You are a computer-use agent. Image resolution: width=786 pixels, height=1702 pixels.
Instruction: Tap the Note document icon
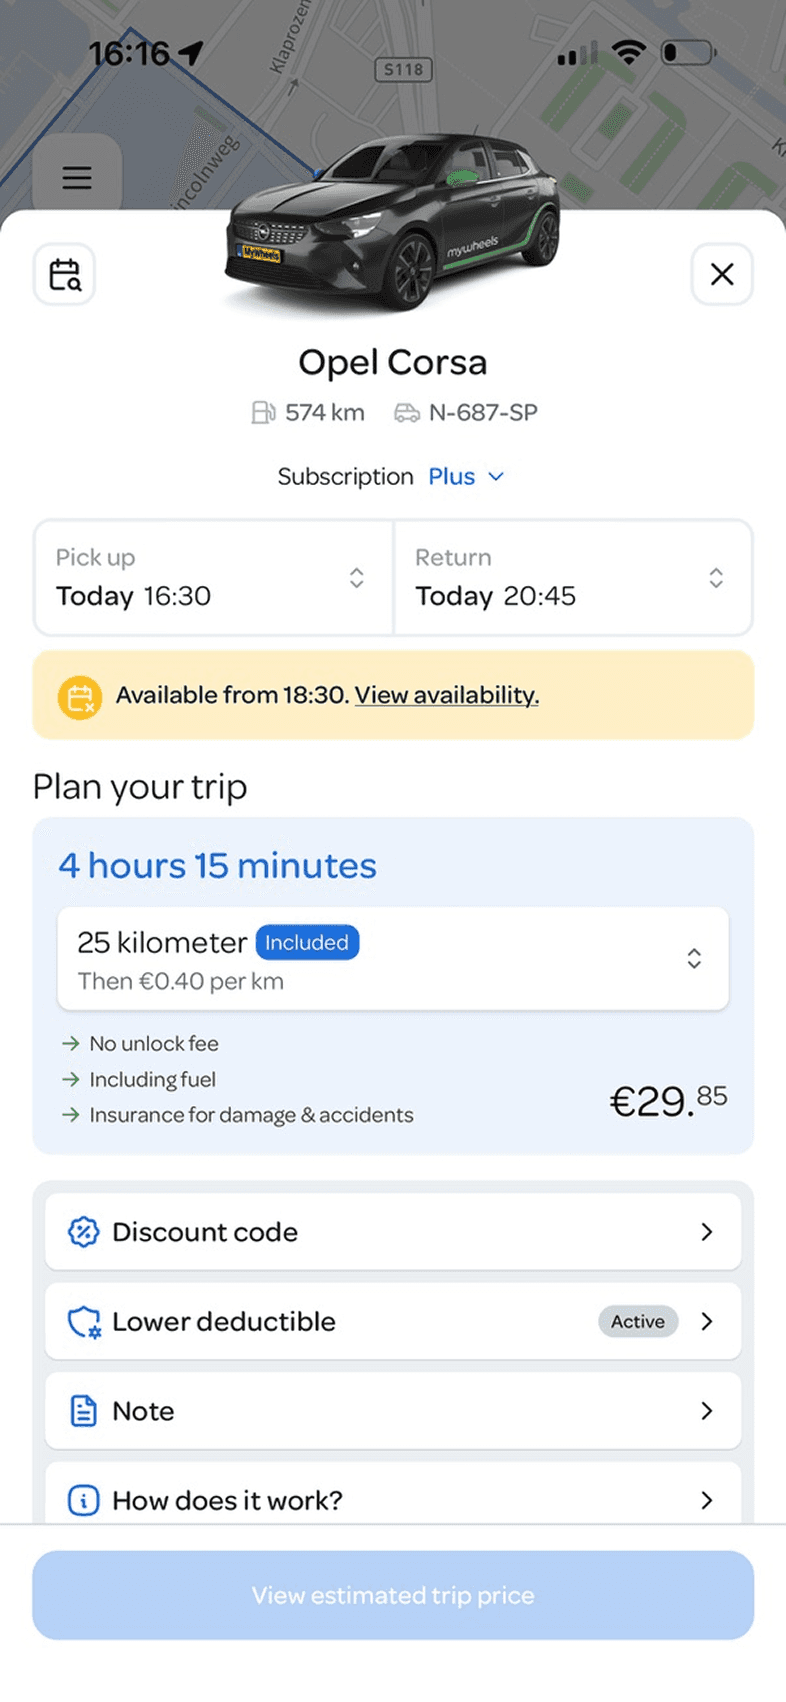pyautogui.click(x=83, y=1411)
